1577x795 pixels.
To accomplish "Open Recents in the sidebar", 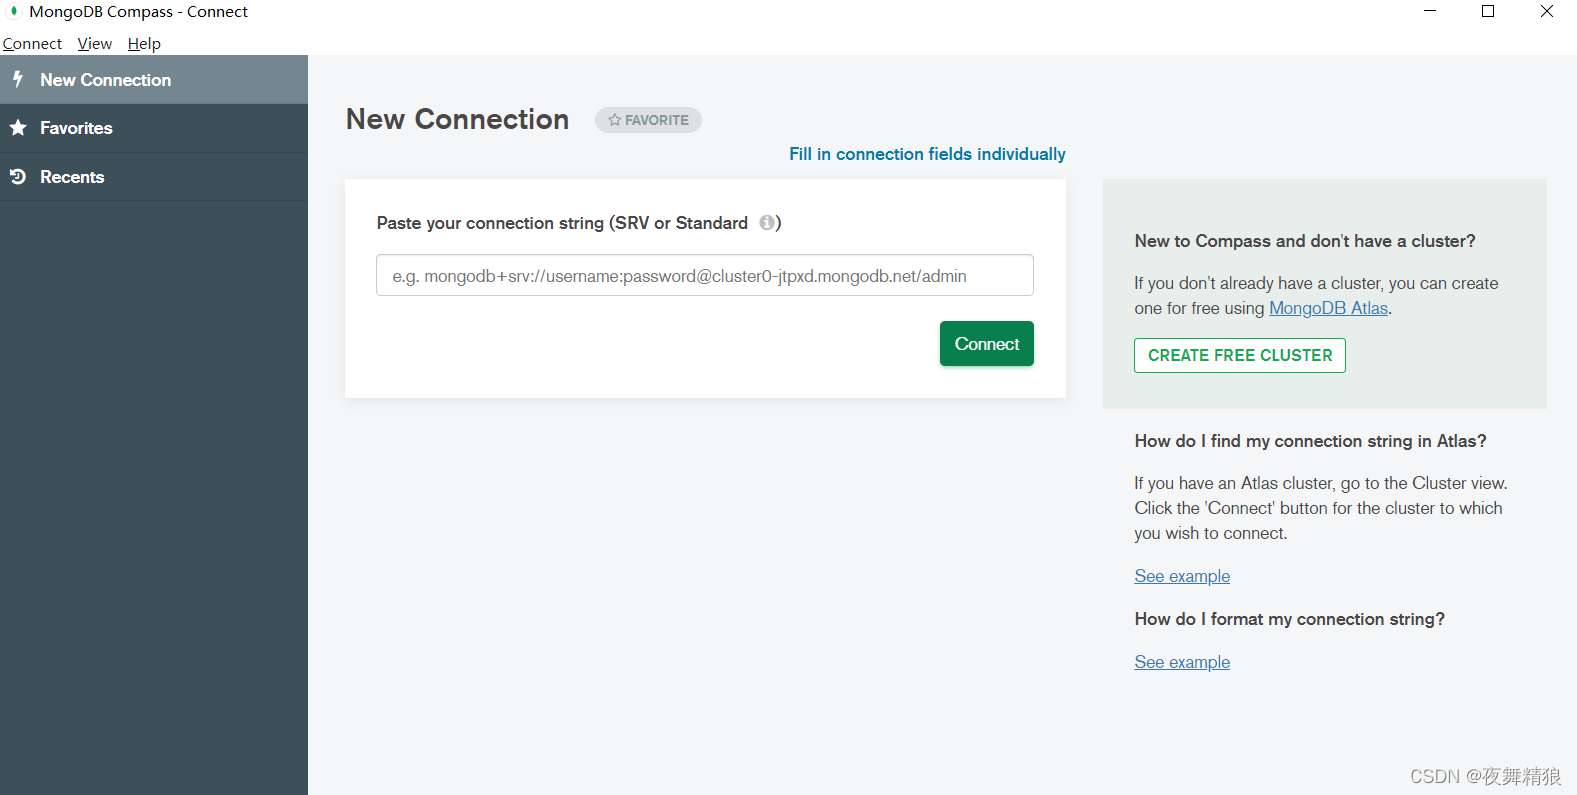I will pyautogui.click(x=154, y=177).
